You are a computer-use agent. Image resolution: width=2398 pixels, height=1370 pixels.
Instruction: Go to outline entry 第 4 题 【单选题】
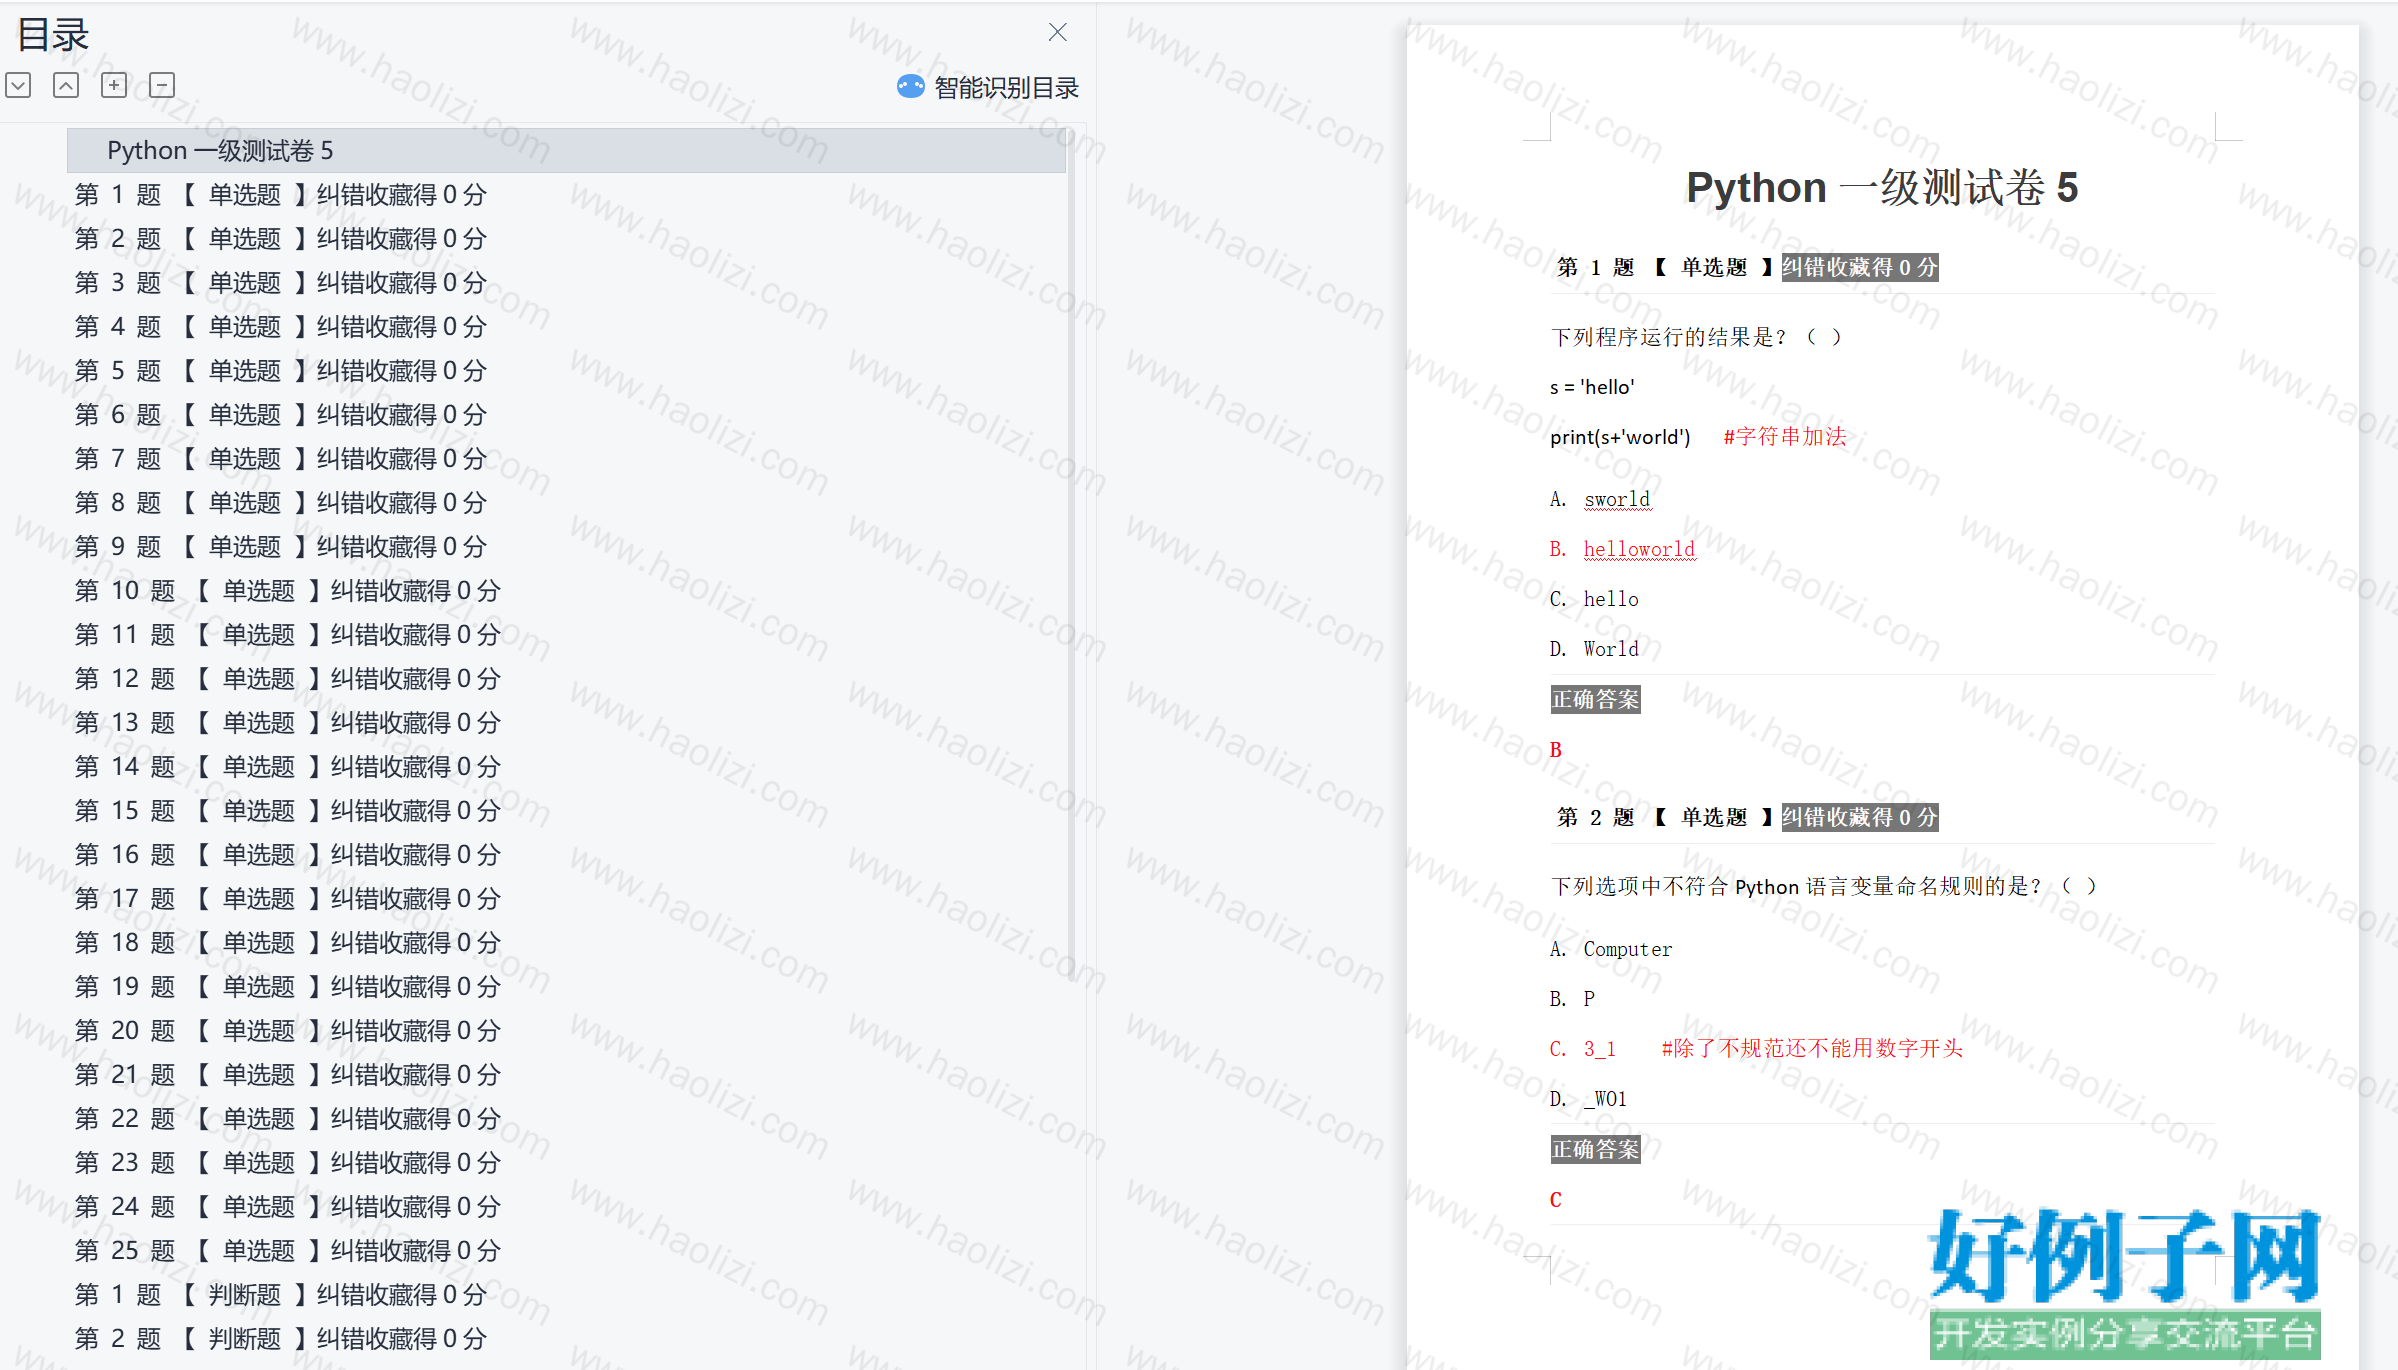pyautogui.click(x=281, y=327)
